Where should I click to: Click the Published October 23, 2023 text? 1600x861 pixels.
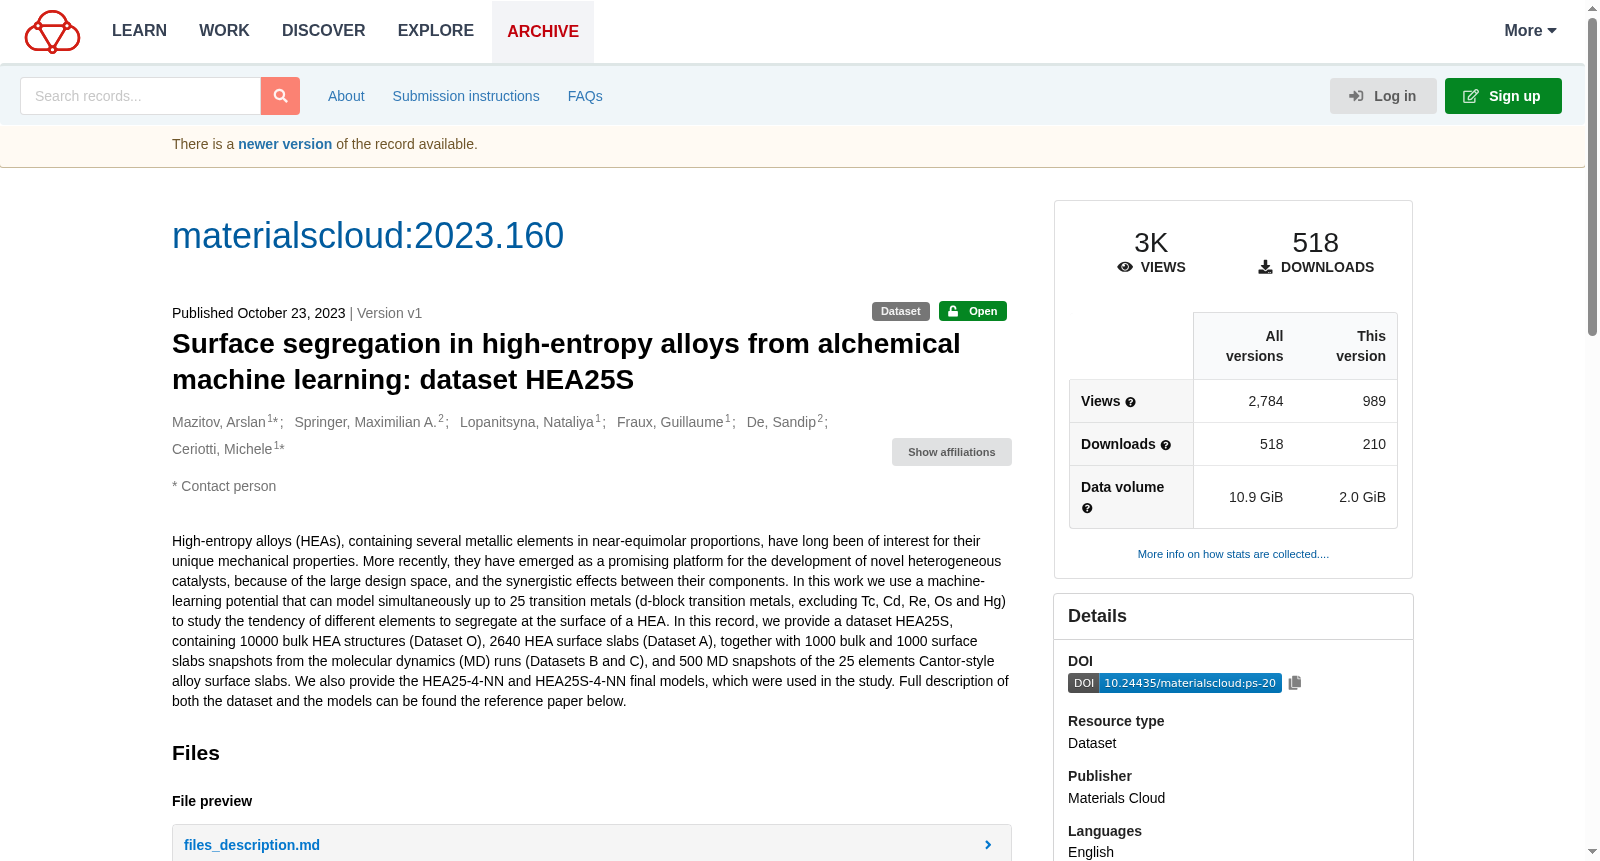coord(259,313)
